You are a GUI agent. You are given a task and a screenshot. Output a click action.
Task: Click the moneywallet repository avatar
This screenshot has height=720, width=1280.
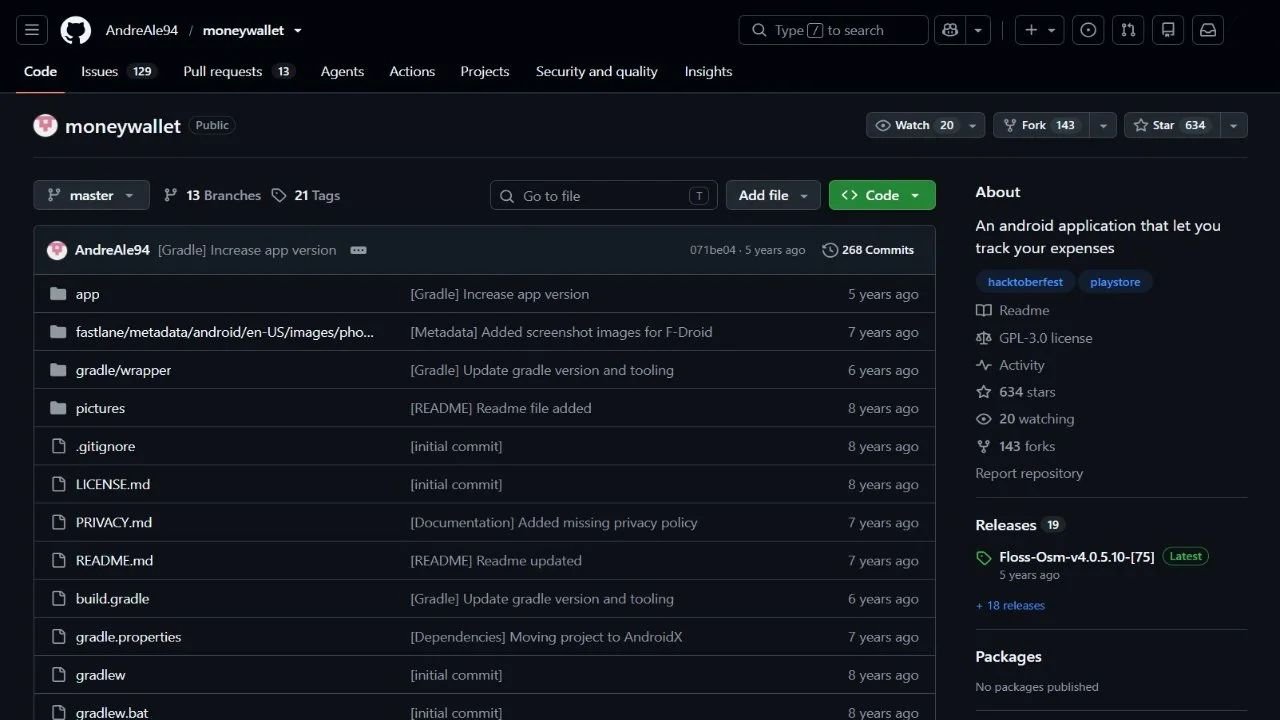(45, 125)
